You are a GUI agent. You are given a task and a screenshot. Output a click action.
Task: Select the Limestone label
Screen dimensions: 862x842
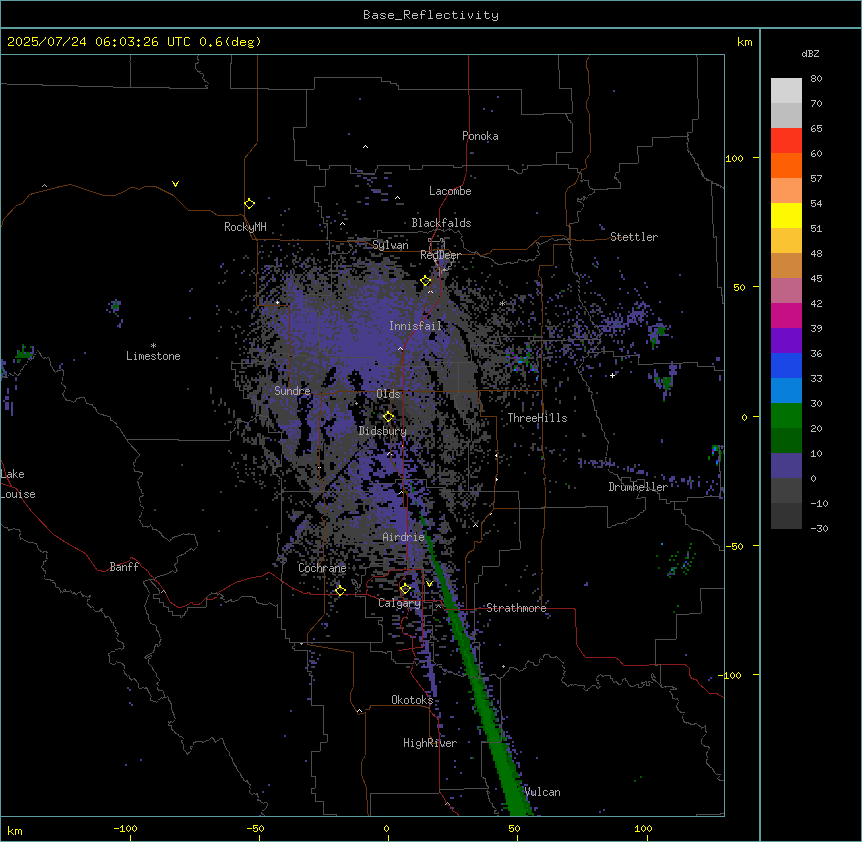pos(153,356)
